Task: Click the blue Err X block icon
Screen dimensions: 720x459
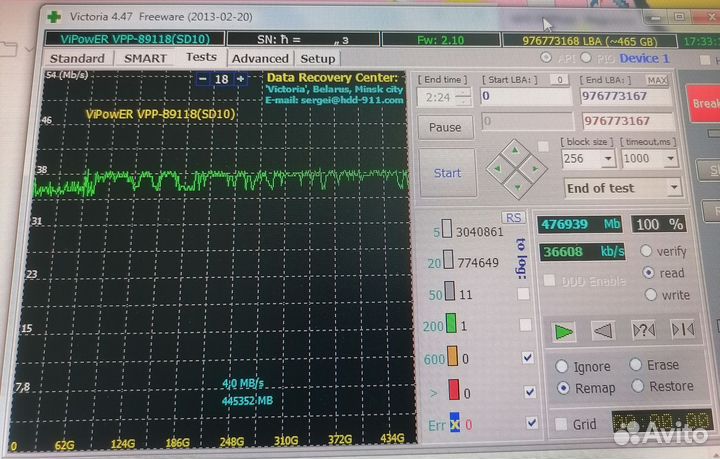Action: (x=454, y=423)
